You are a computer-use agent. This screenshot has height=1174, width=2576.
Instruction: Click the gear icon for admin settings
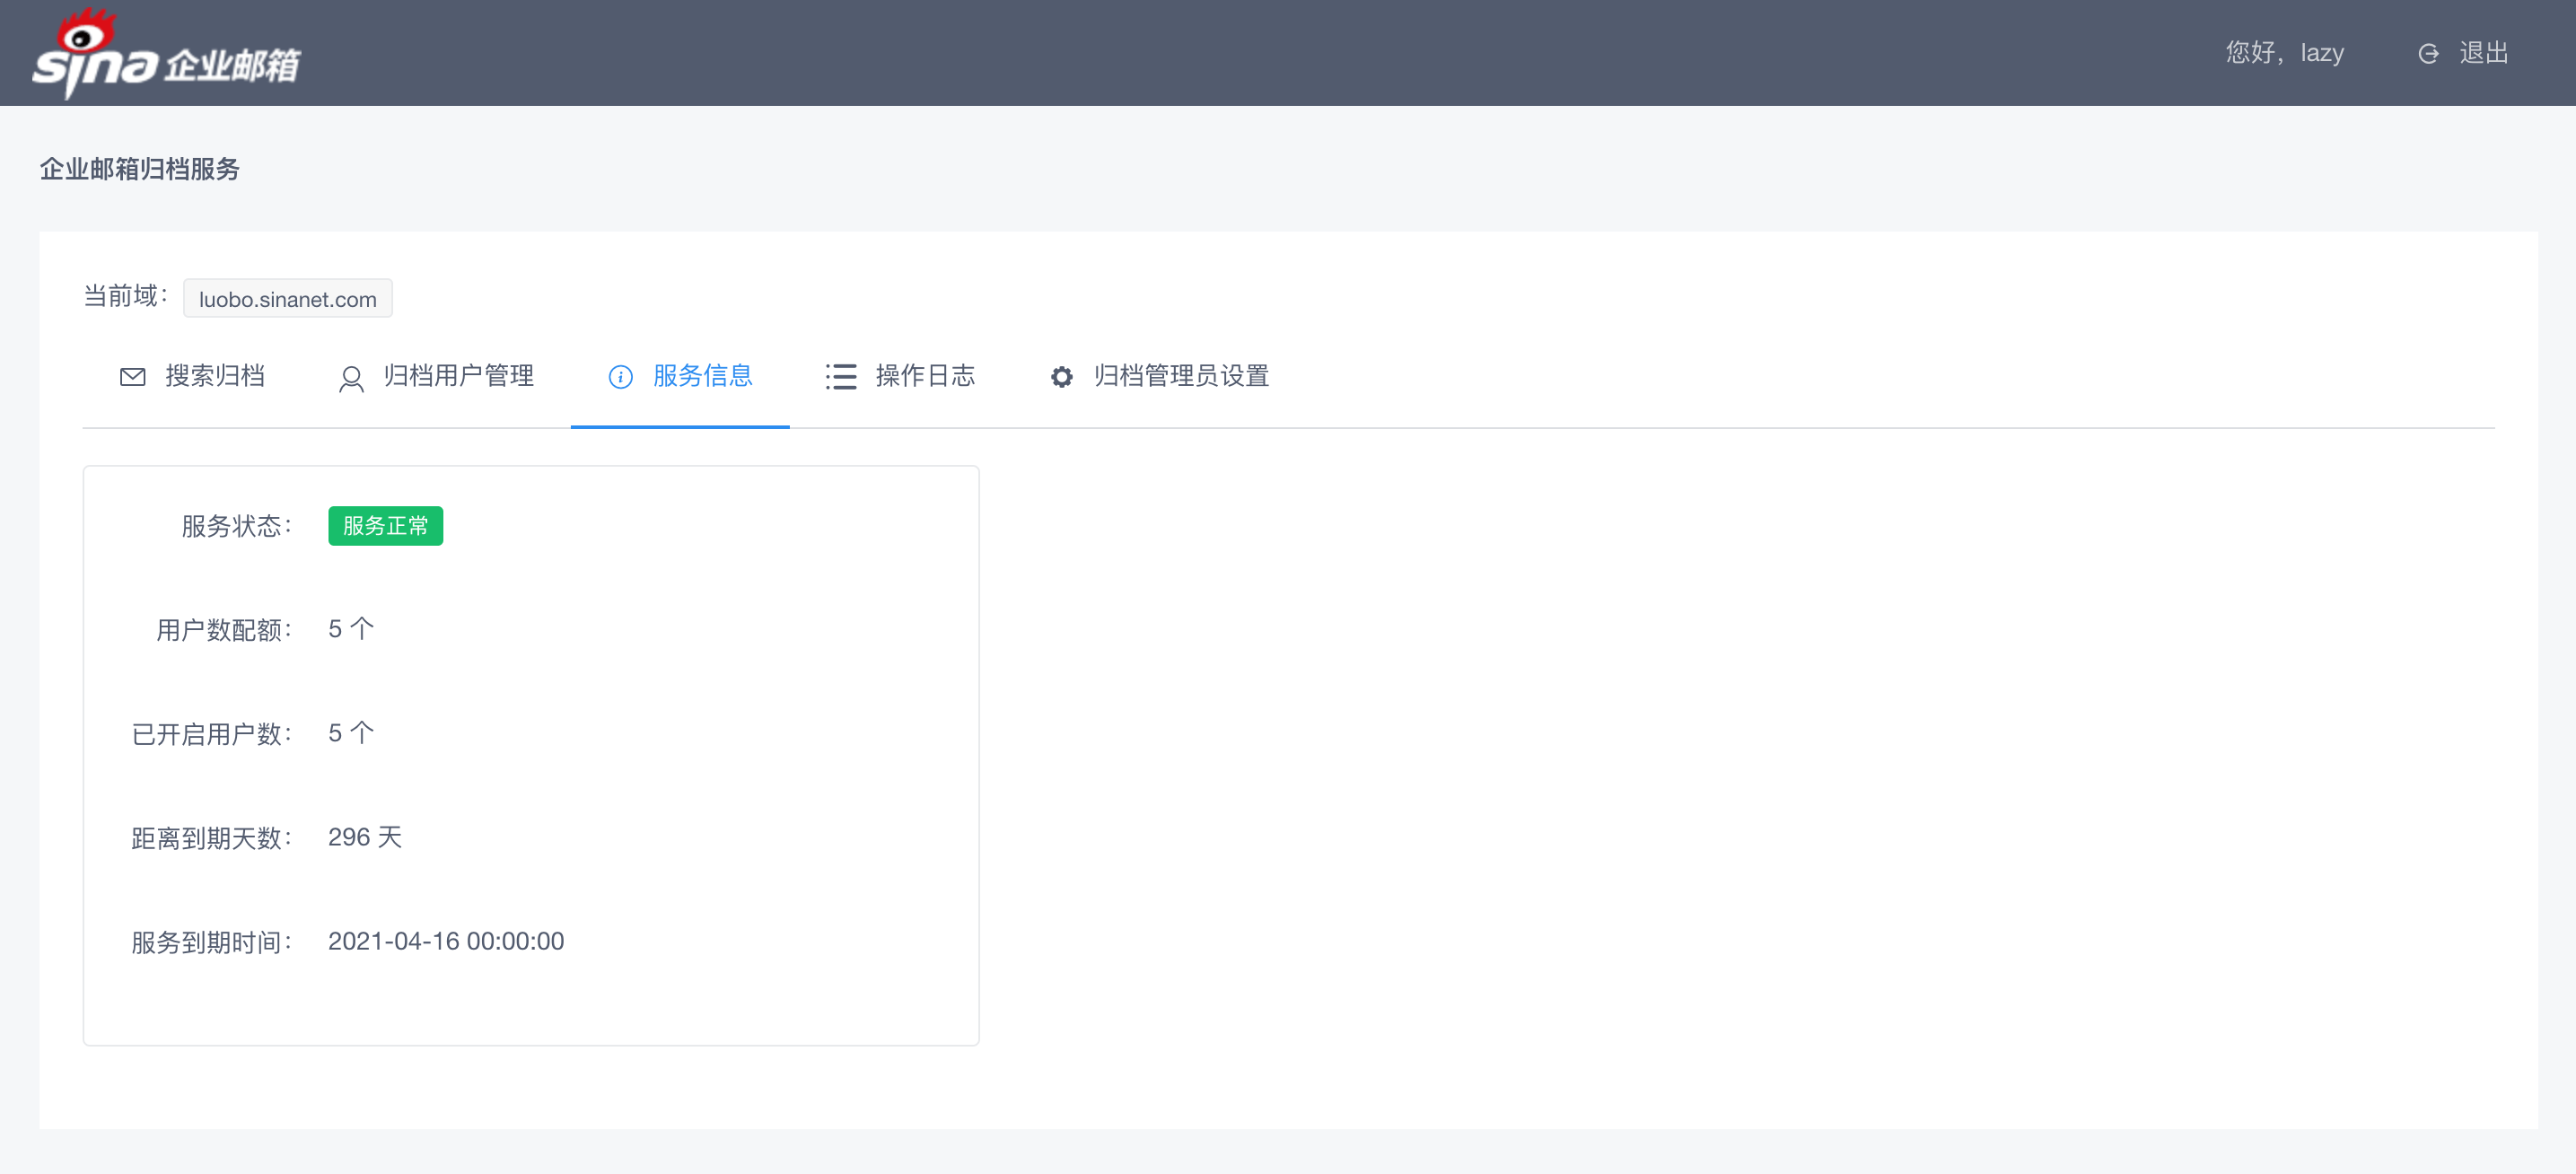coord(1061,377)
